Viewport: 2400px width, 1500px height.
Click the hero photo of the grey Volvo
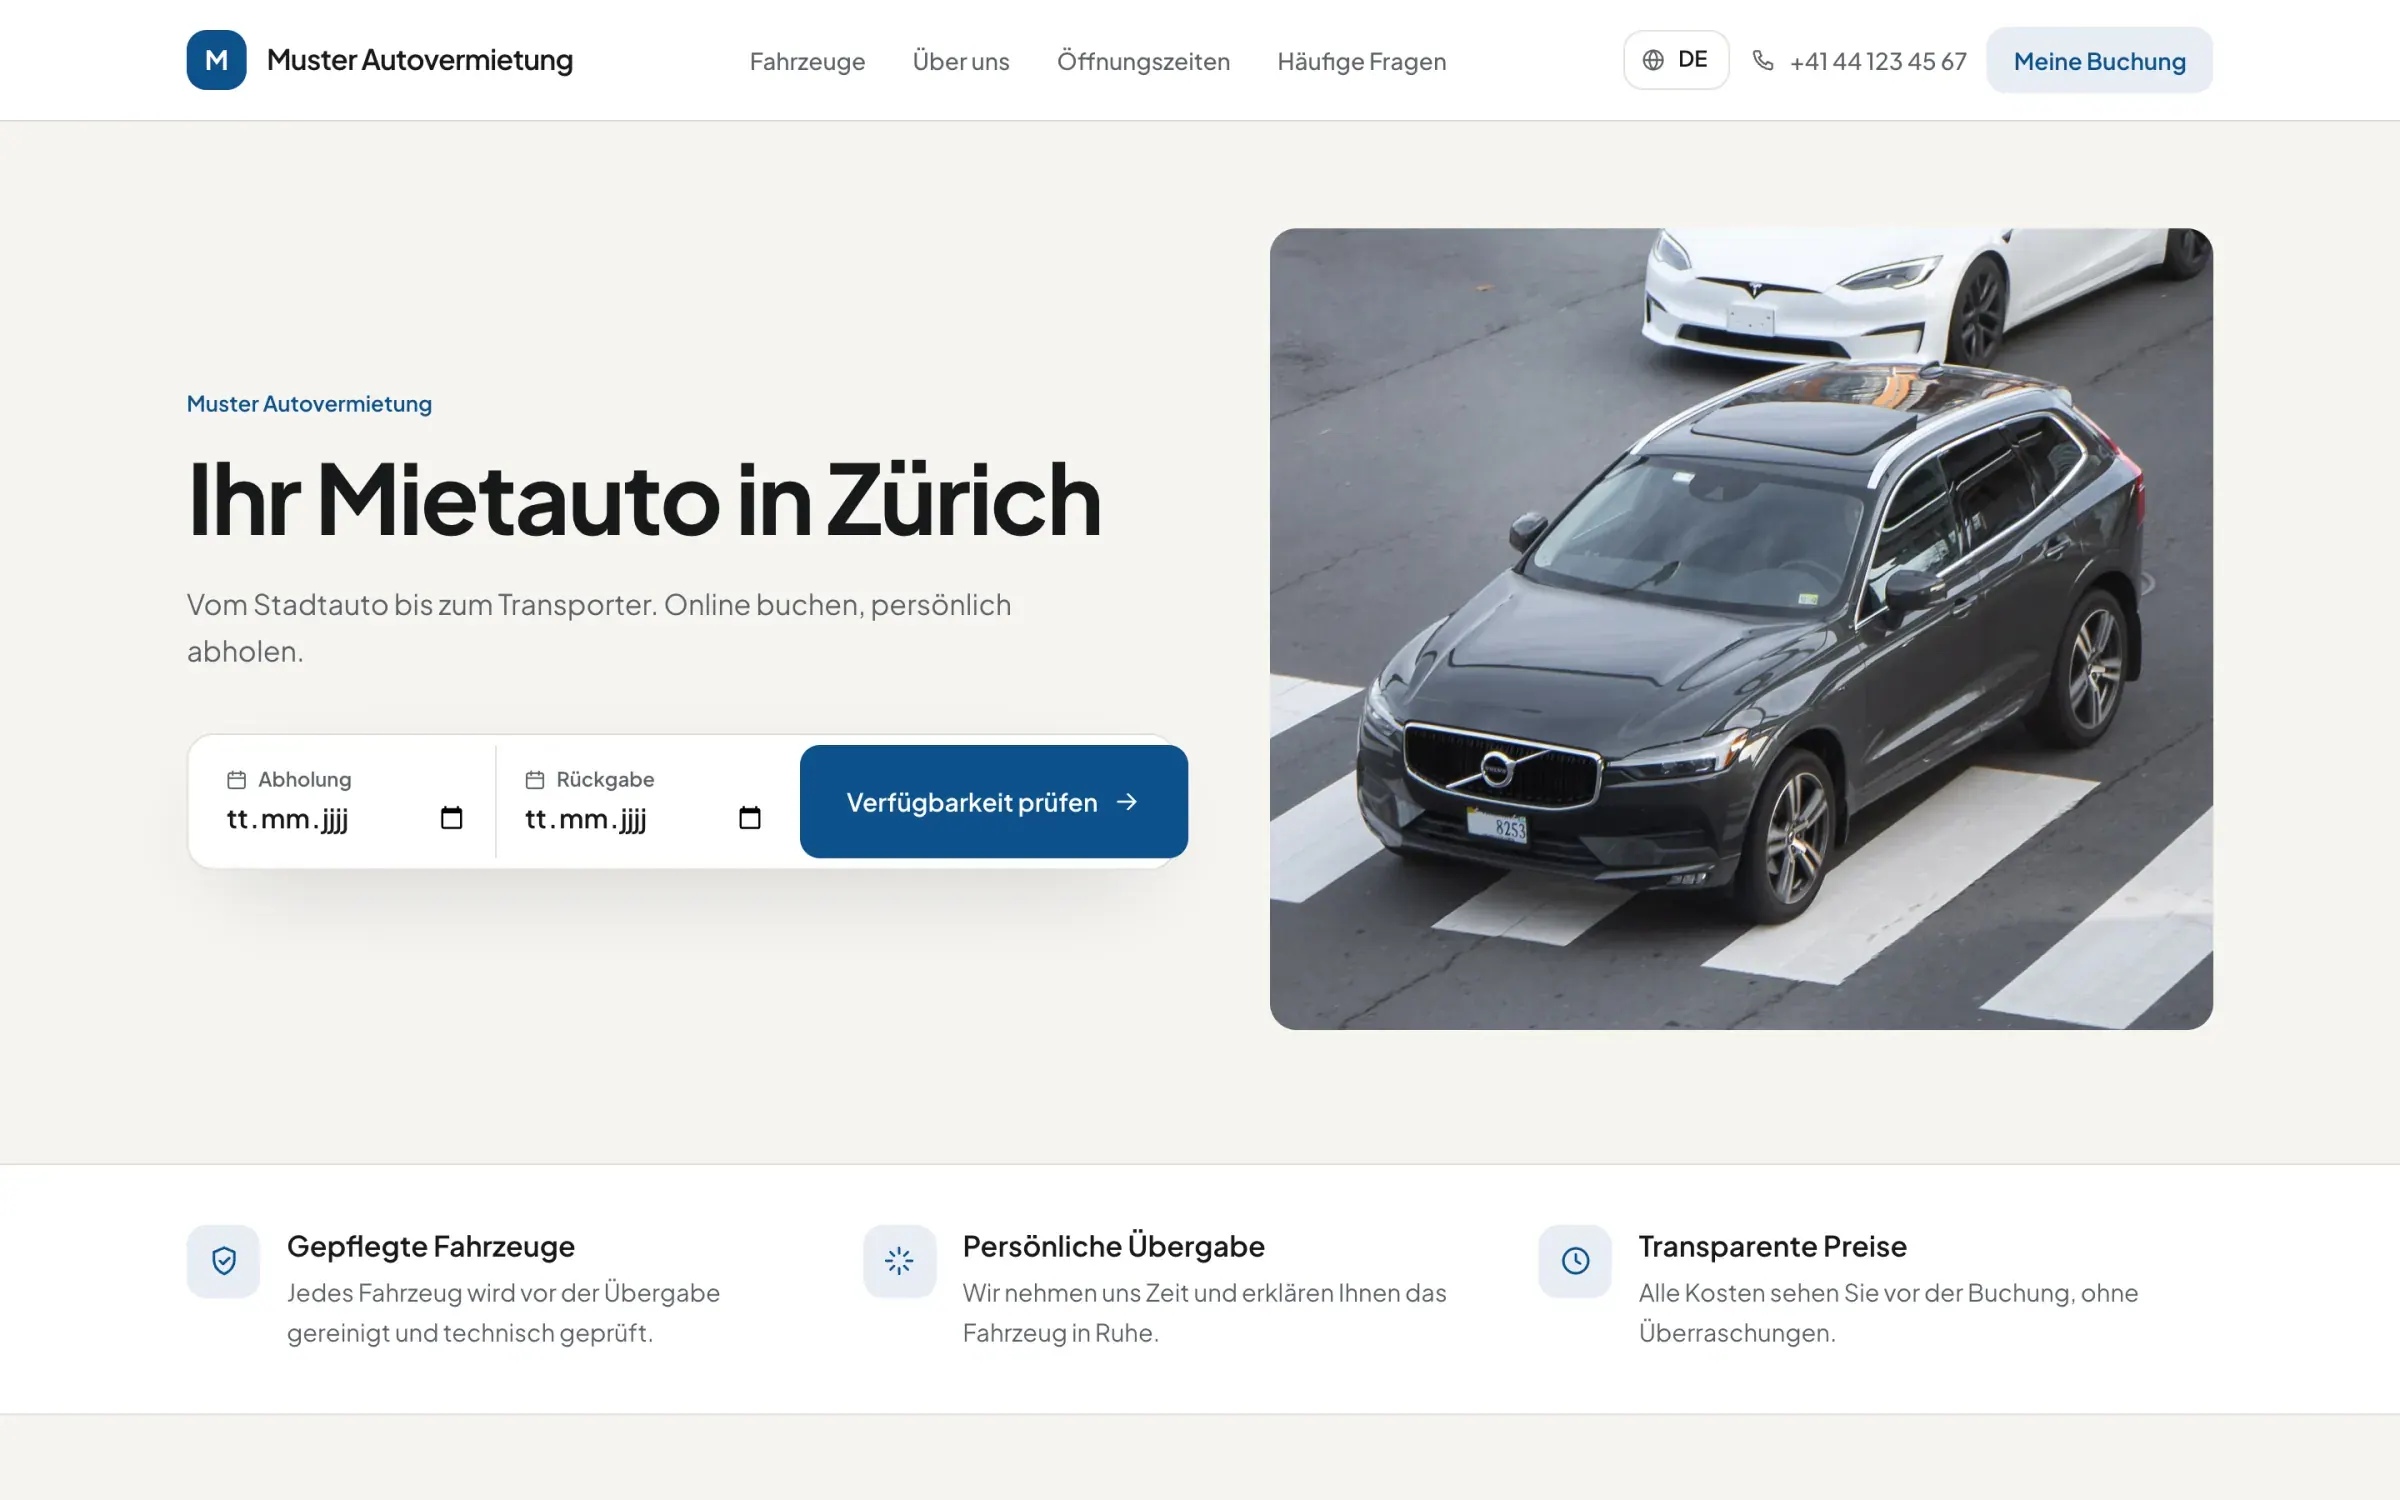click(1741, 629)
